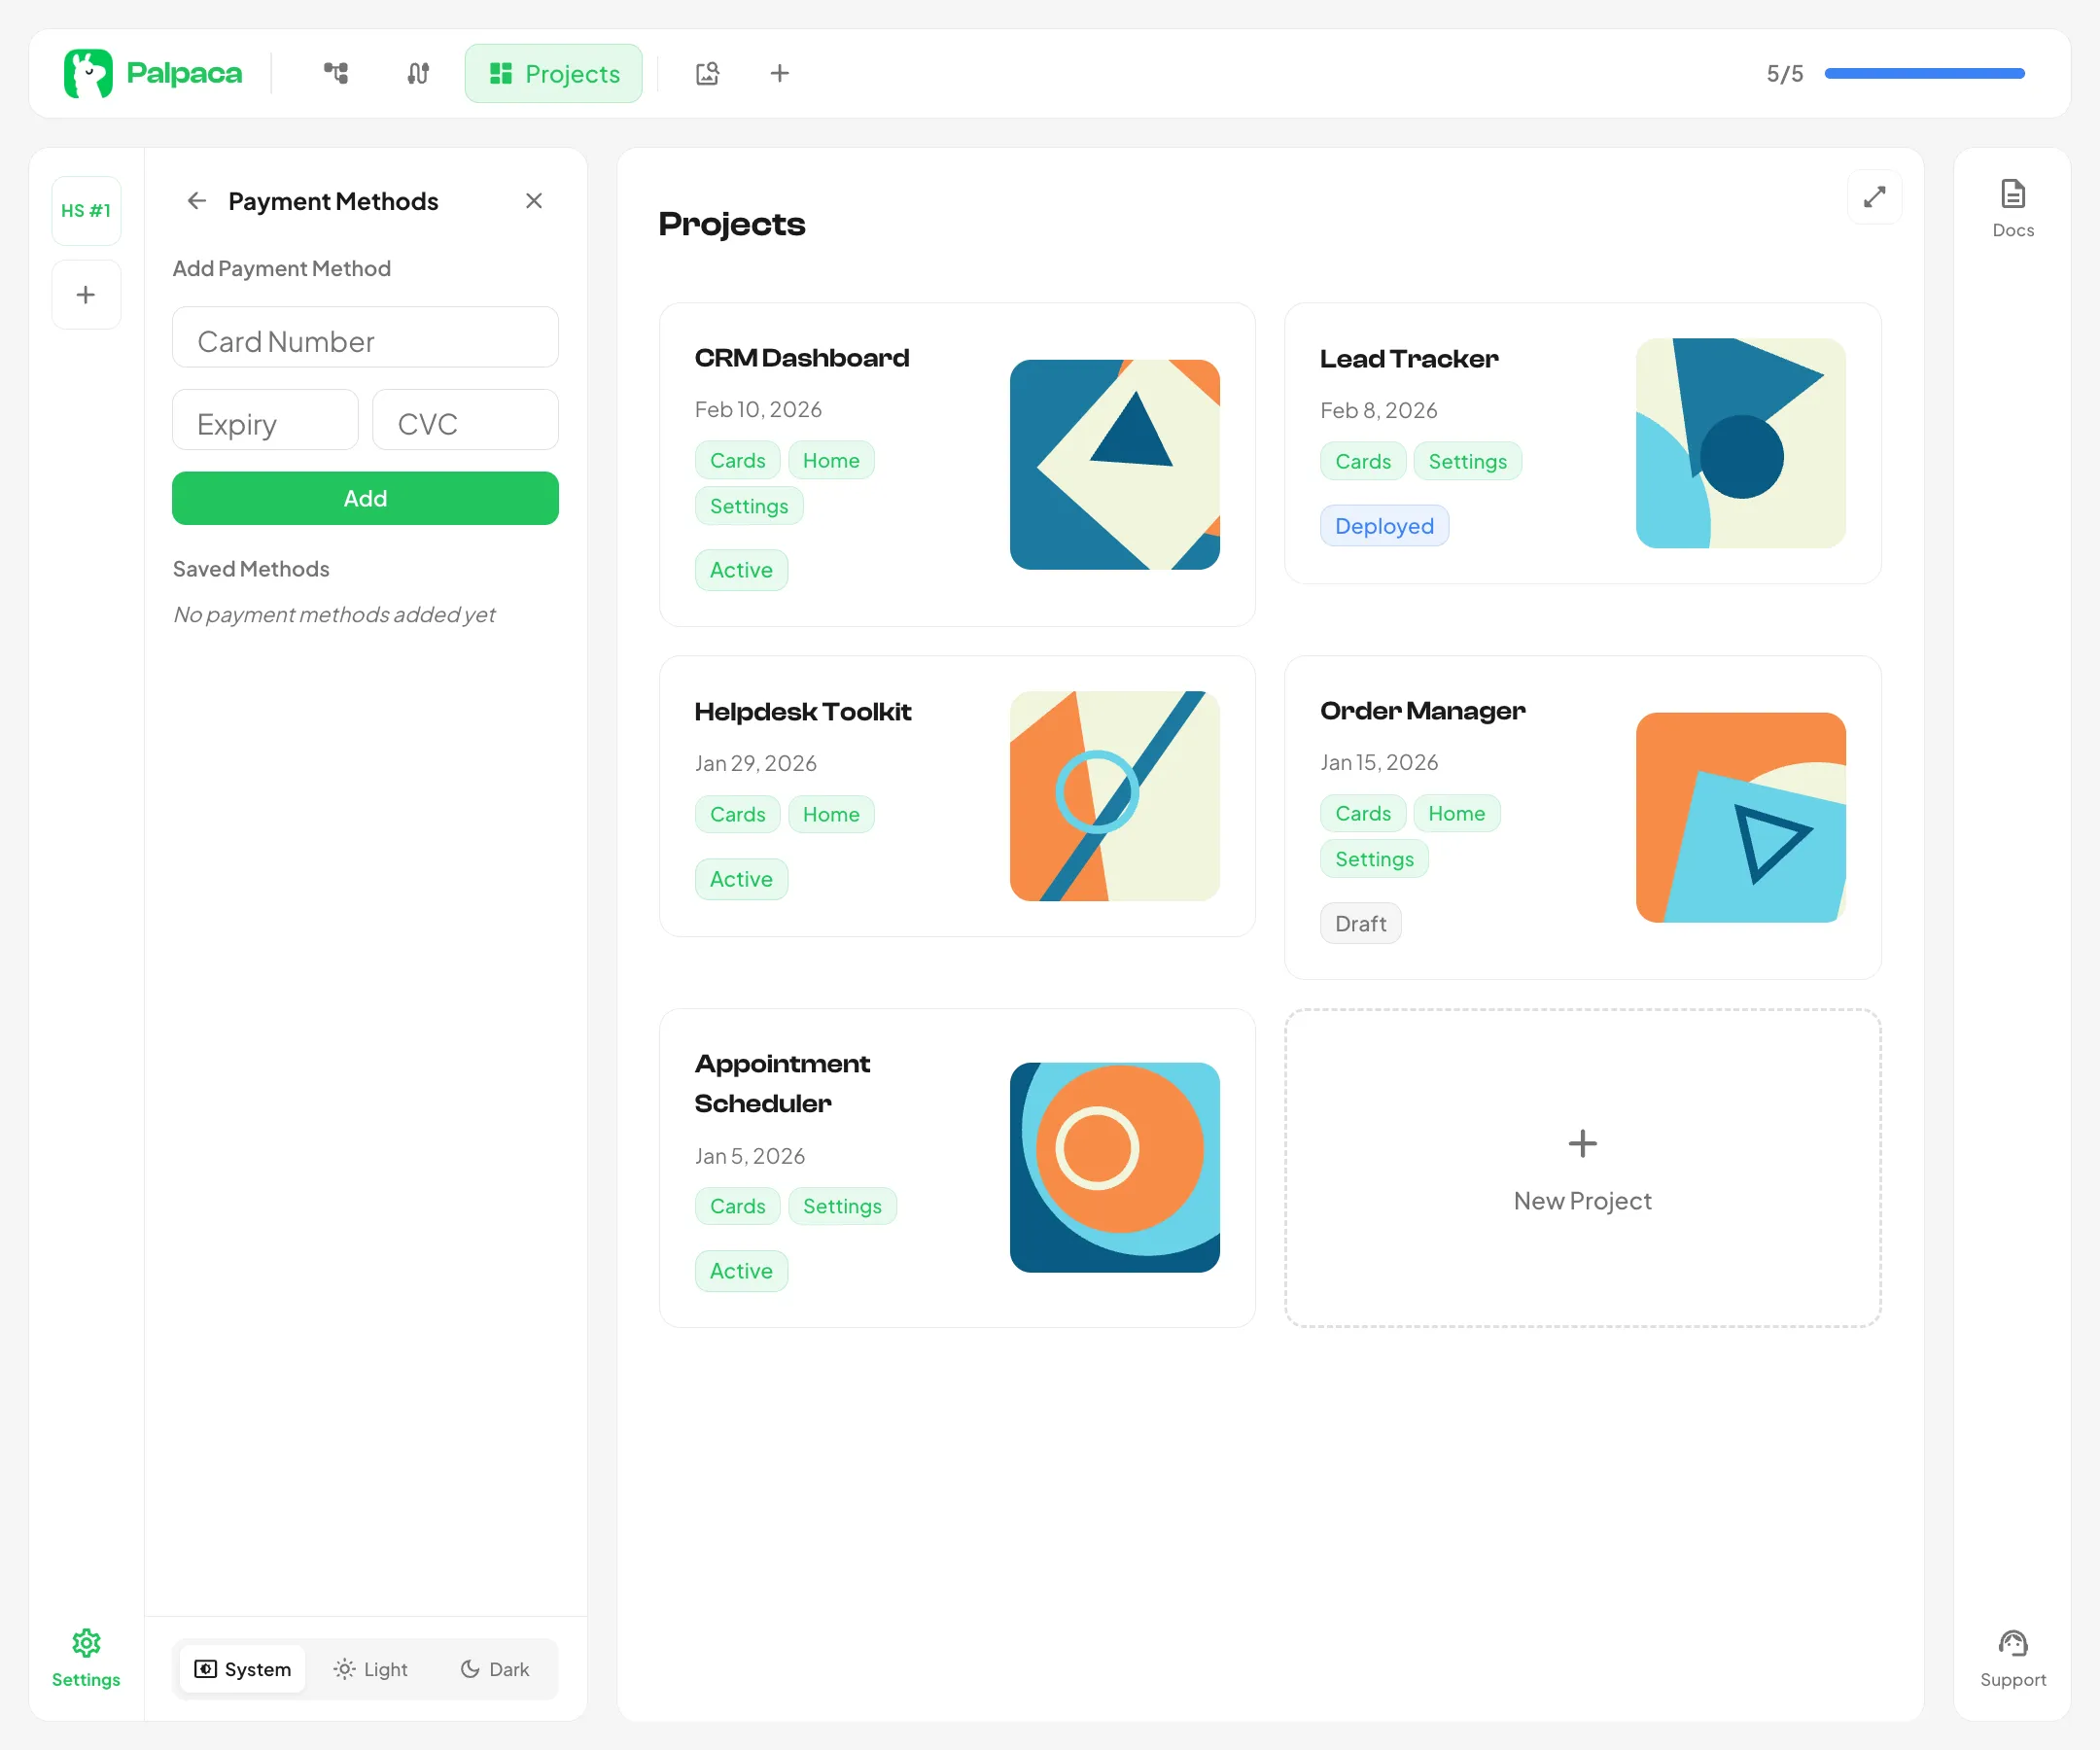
Task: Enable the Light theme
Action: [x=371, y=1668]
